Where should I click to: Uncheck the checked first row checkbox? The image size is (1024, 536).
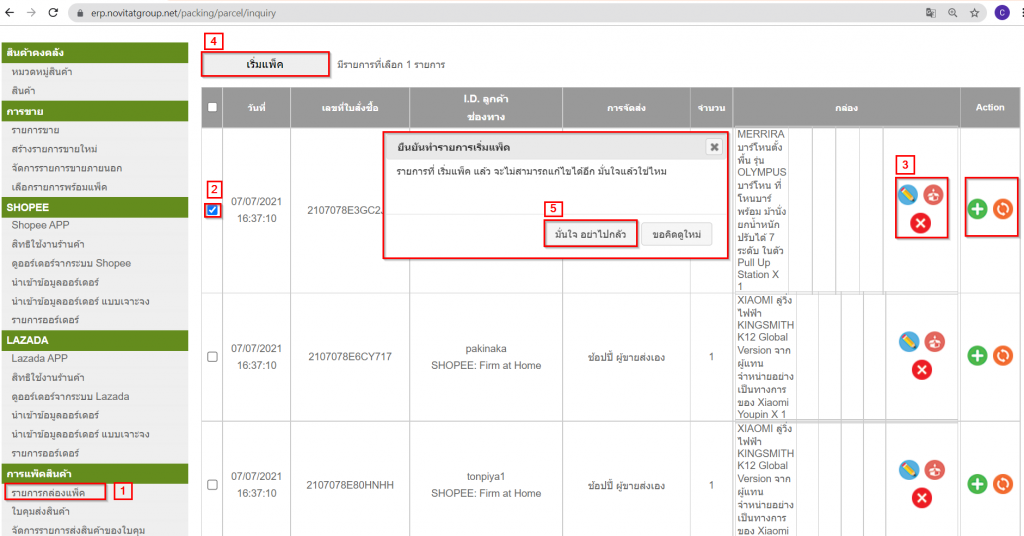(x=212, y=209)
